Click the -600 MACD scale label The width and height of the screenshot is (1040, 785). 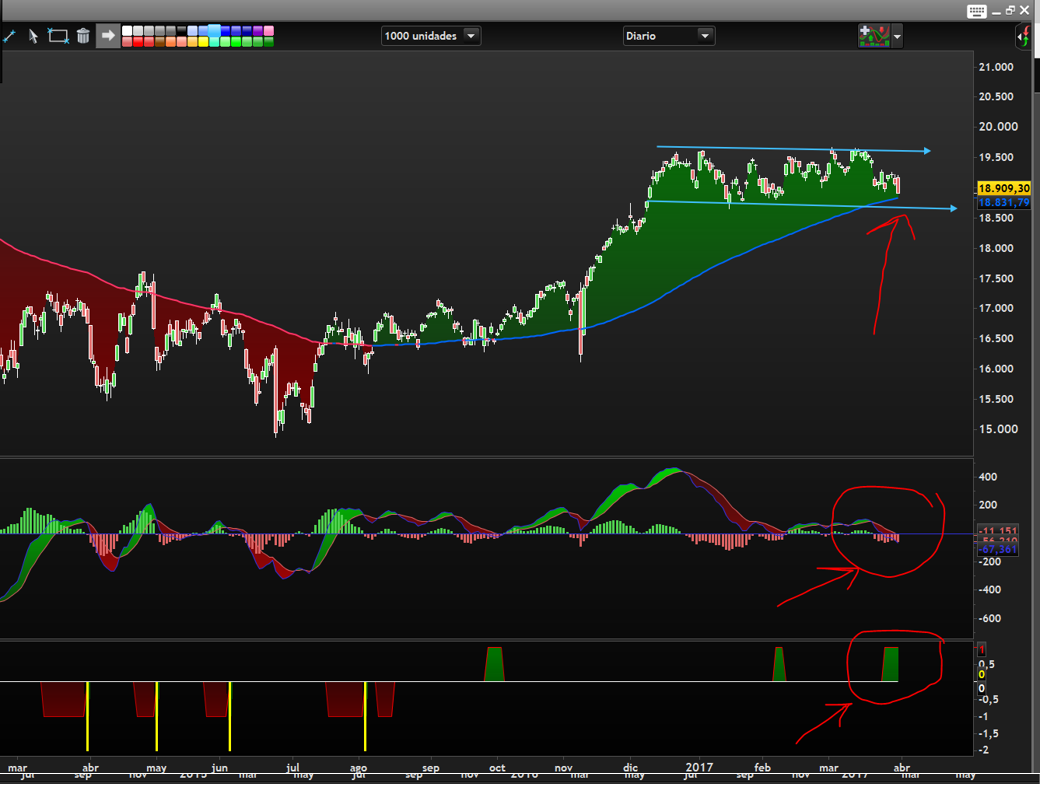[988, 618]
